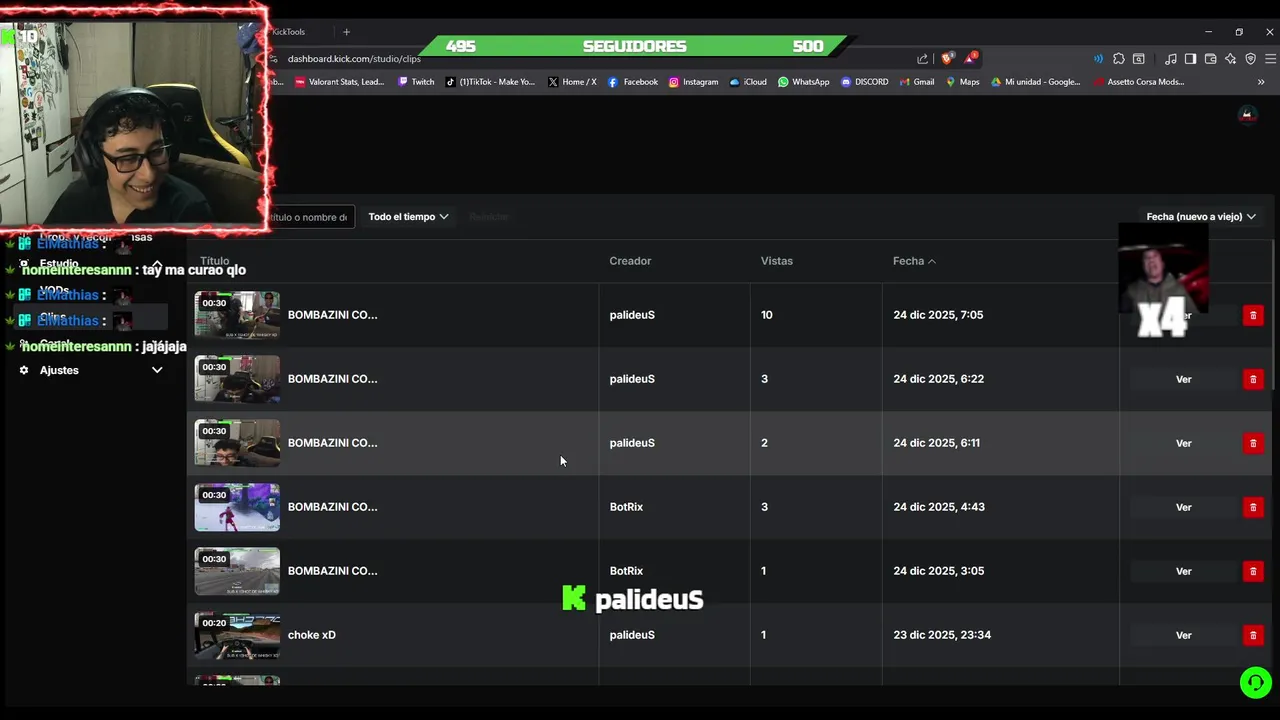Open the WhatsApp bookmark
The image size is (1280, 720).
click(x=803, y=82)
